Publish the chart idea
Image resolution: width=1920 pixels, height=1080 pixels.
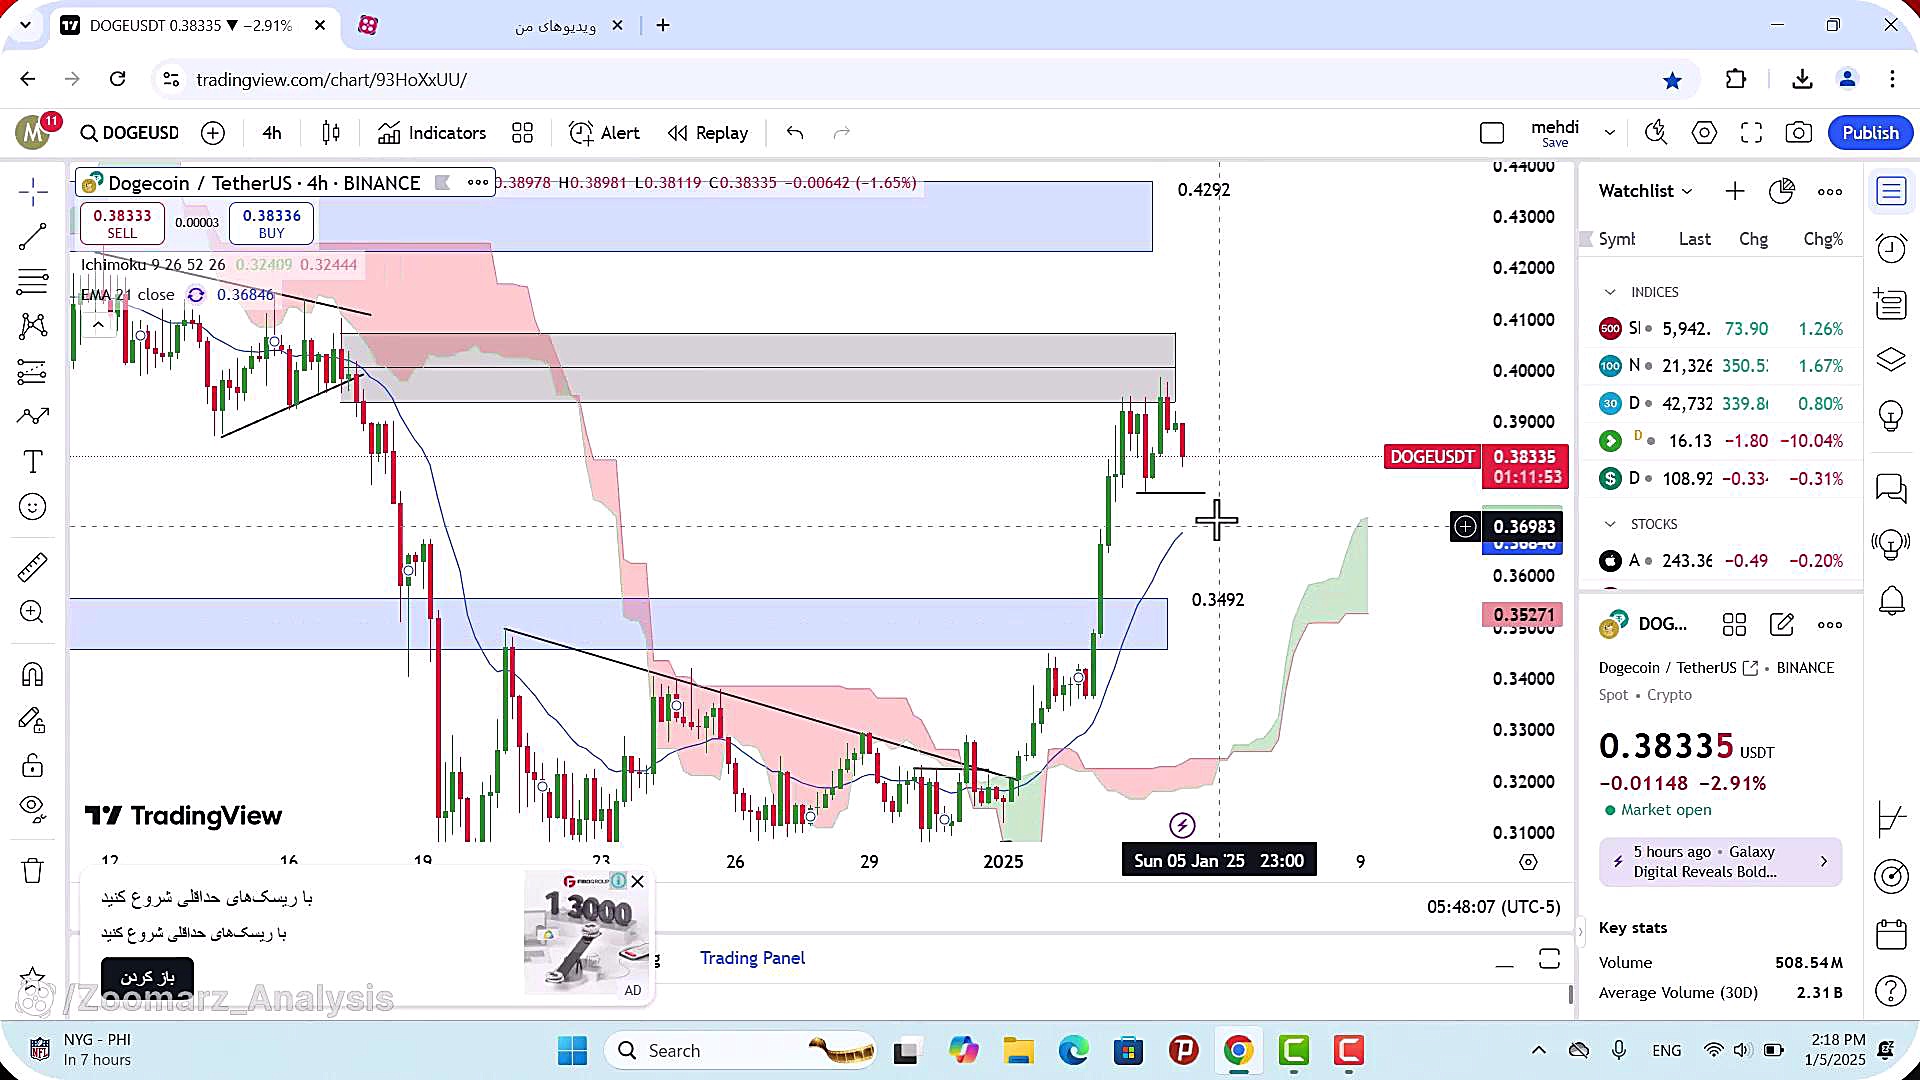coord(1870,133)
